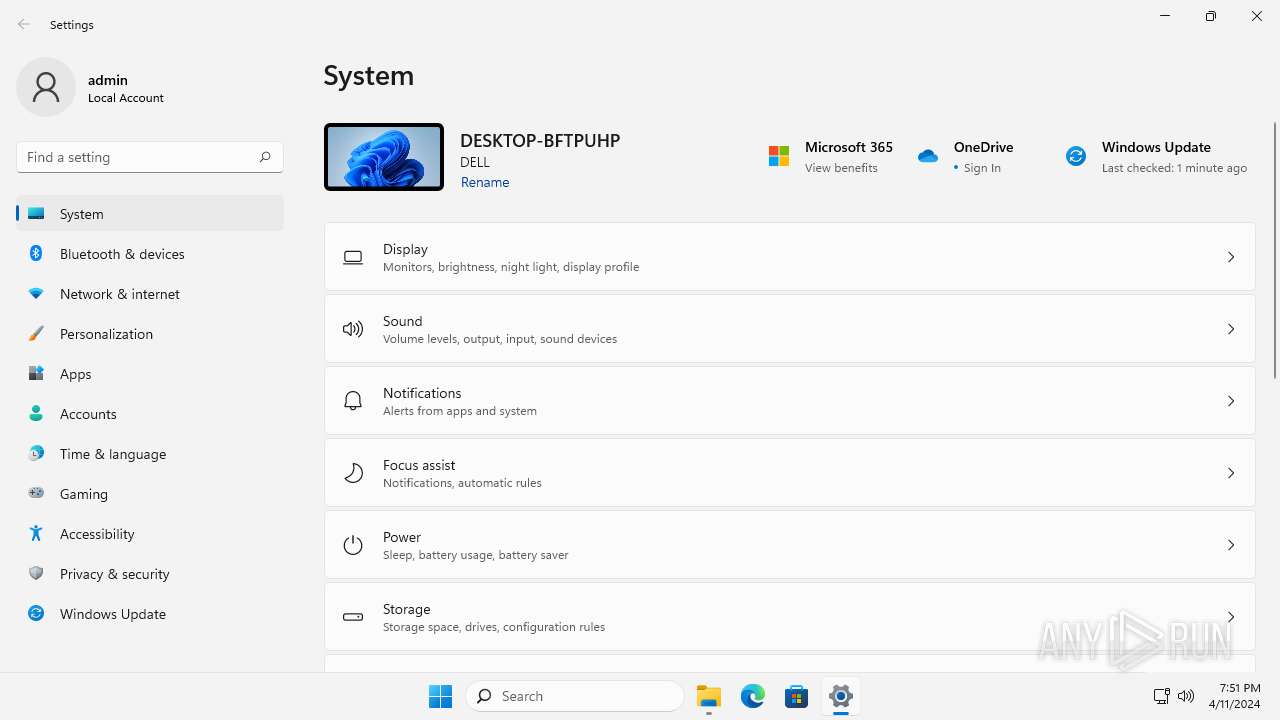Click the Microsoft 365 logo icon
Screen dimensions: 1280x720
[779, 156]
